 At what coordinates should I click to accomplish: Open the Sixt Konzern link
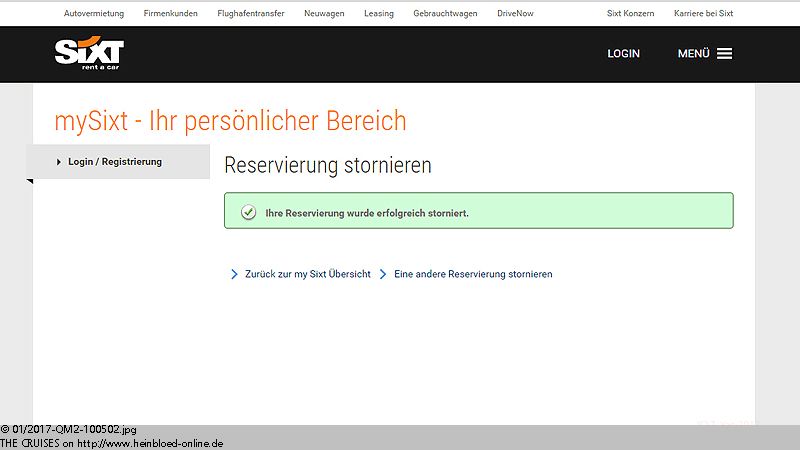click(x=631, y=13)
